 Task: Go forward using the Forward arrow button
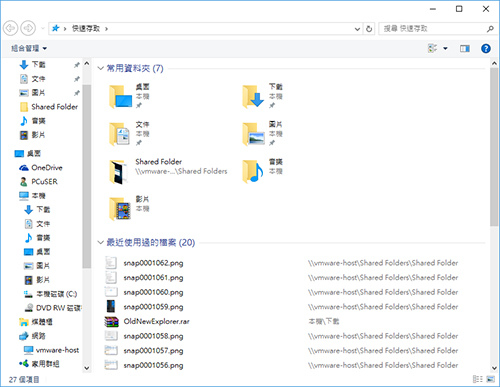pyautogui.click(x=28, y=28)
